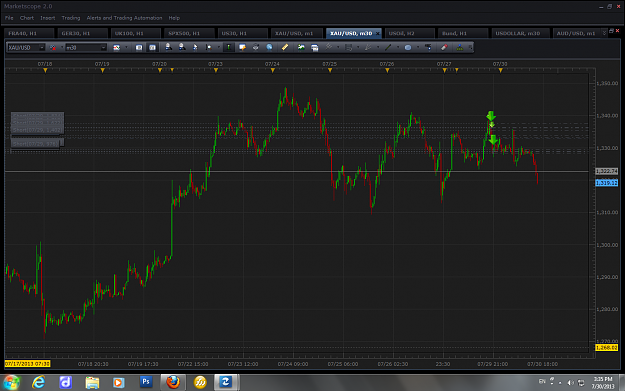
Task: Expand the hidden chart tabs list
Action: pyautogui.click(x=604, y=33)
